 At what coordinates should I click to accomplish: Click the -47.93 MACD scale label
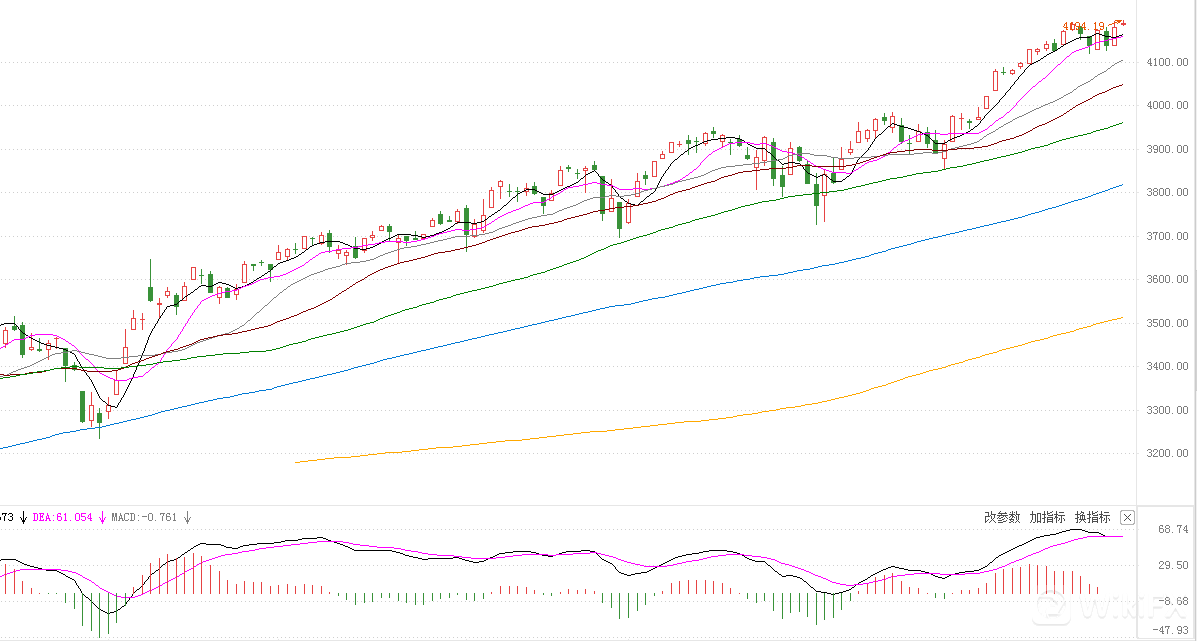click(x=1169, y=631)
